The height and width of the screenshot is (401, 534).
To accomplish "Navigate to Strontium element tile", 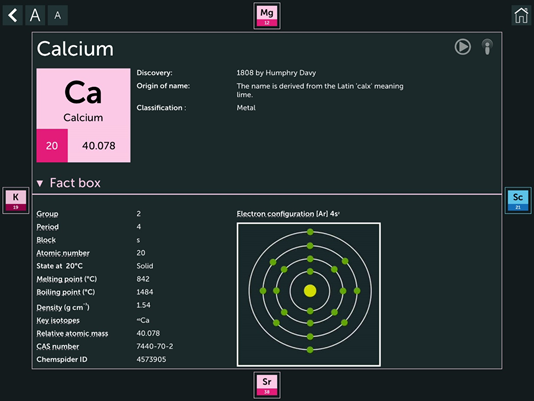I will tap(267, 385).
